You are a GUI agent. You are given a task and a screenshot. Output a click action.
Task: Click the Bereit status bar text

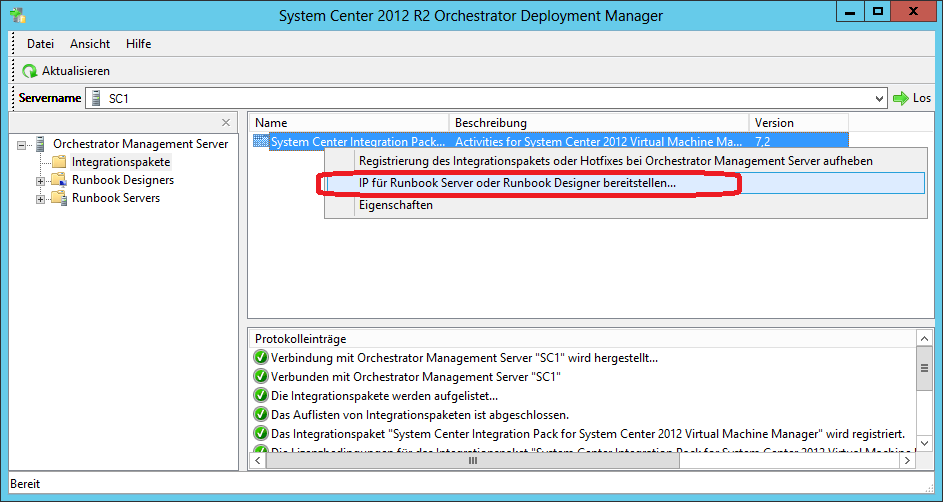coord(25,483)
